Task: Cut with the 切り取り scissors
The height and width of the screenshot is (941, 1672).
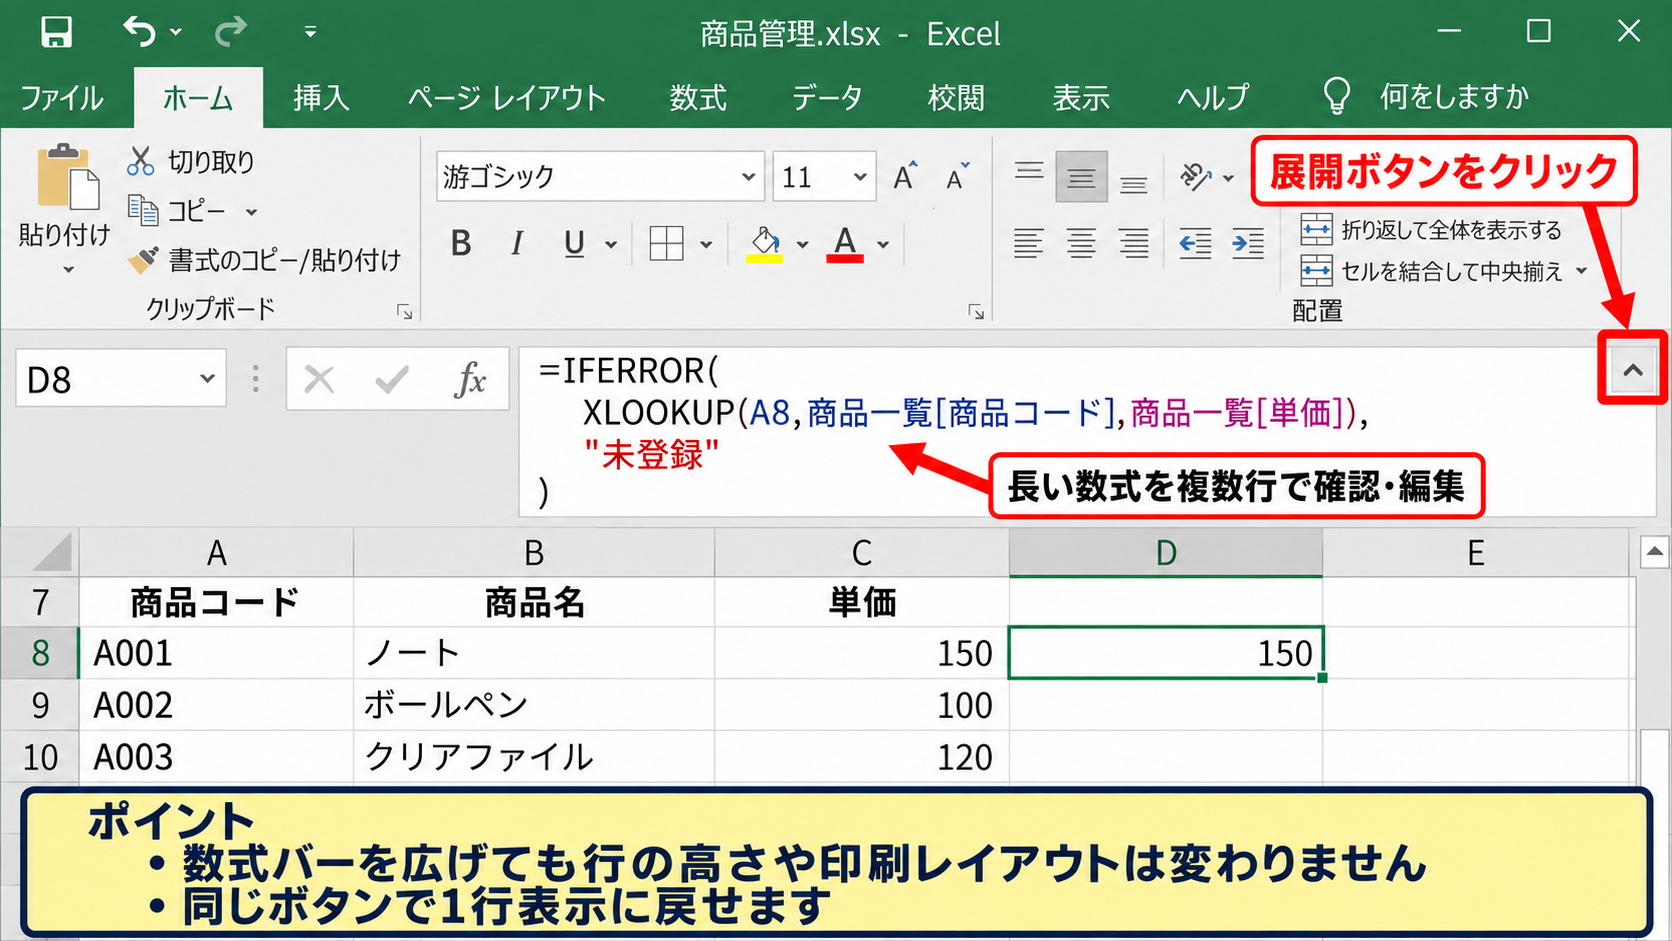Action: pyautogui.click(x=190, y=161)
